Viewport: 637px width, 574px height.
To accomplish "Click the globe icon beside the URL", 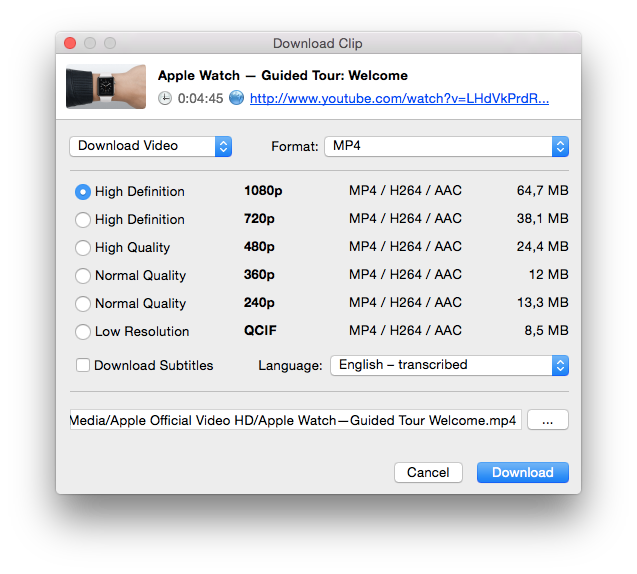I will point(236,98).
